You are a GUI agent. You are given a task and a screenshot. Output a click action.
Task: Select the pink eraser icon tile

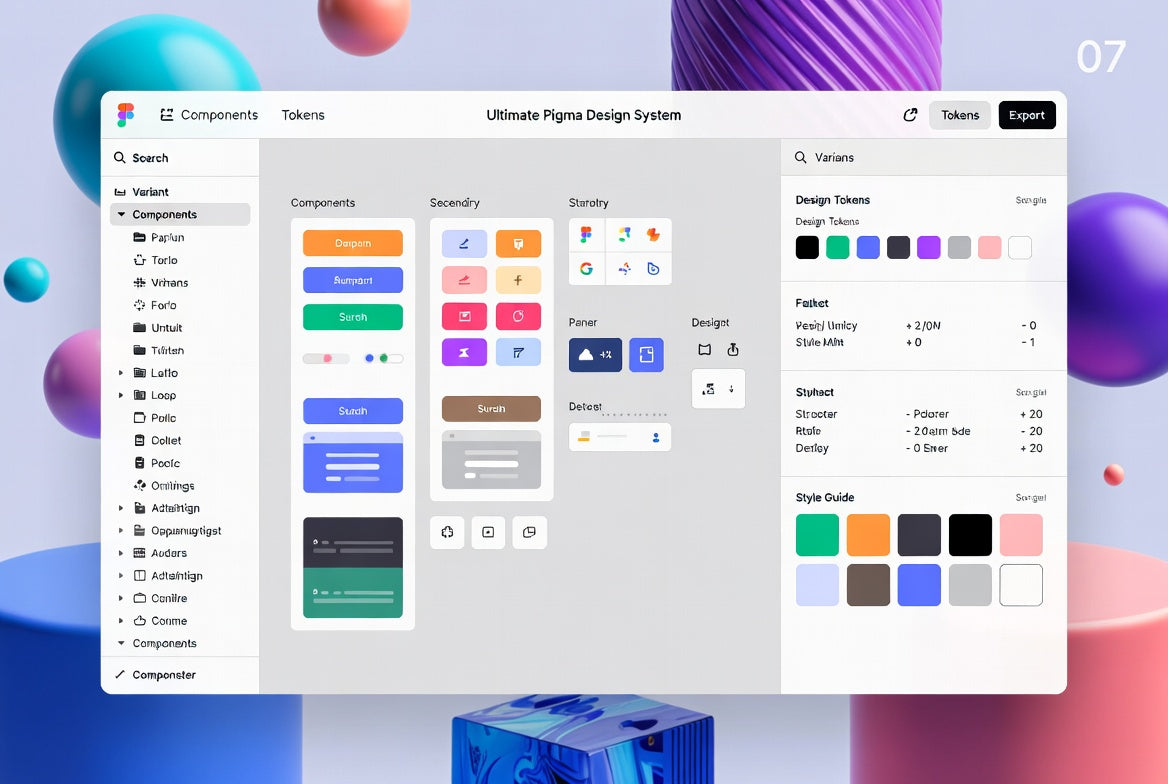(x=464, y=280)
